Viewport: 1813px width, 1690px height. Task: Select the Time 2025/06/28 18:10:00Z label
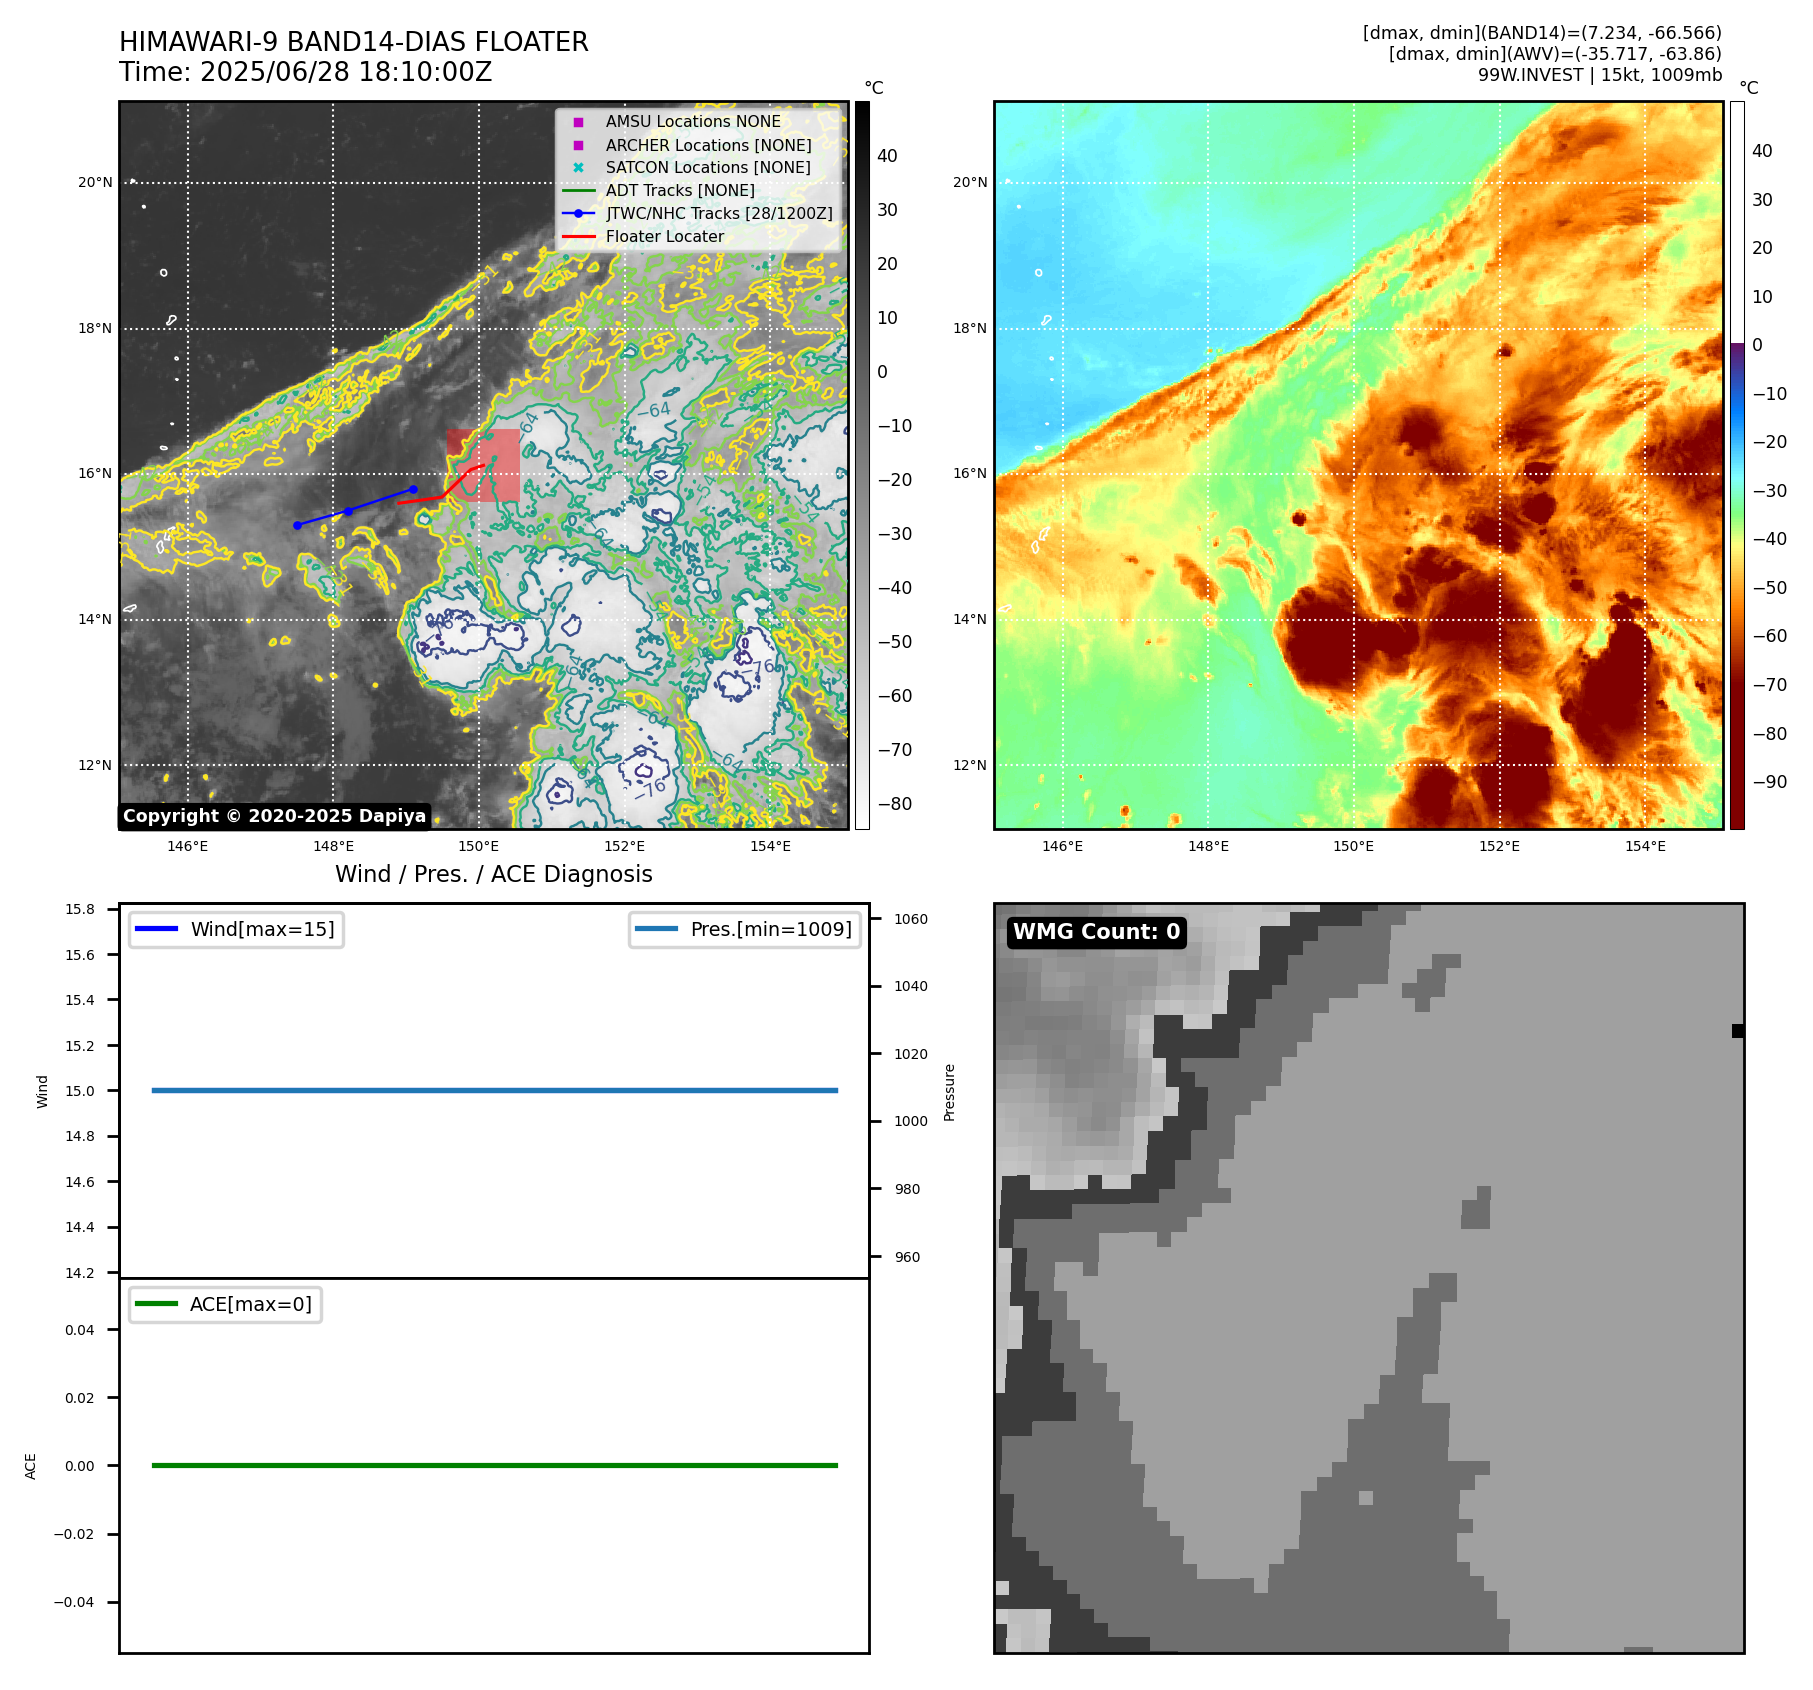tap(306, 72)
